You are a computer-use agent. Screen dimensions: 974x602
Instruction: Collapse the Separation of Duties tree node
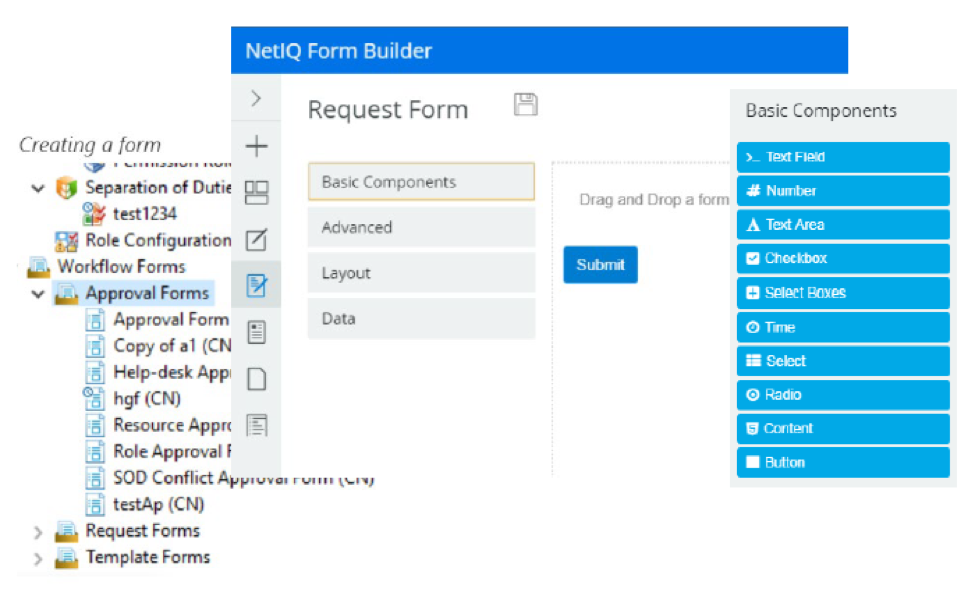[x=39, y=188]
